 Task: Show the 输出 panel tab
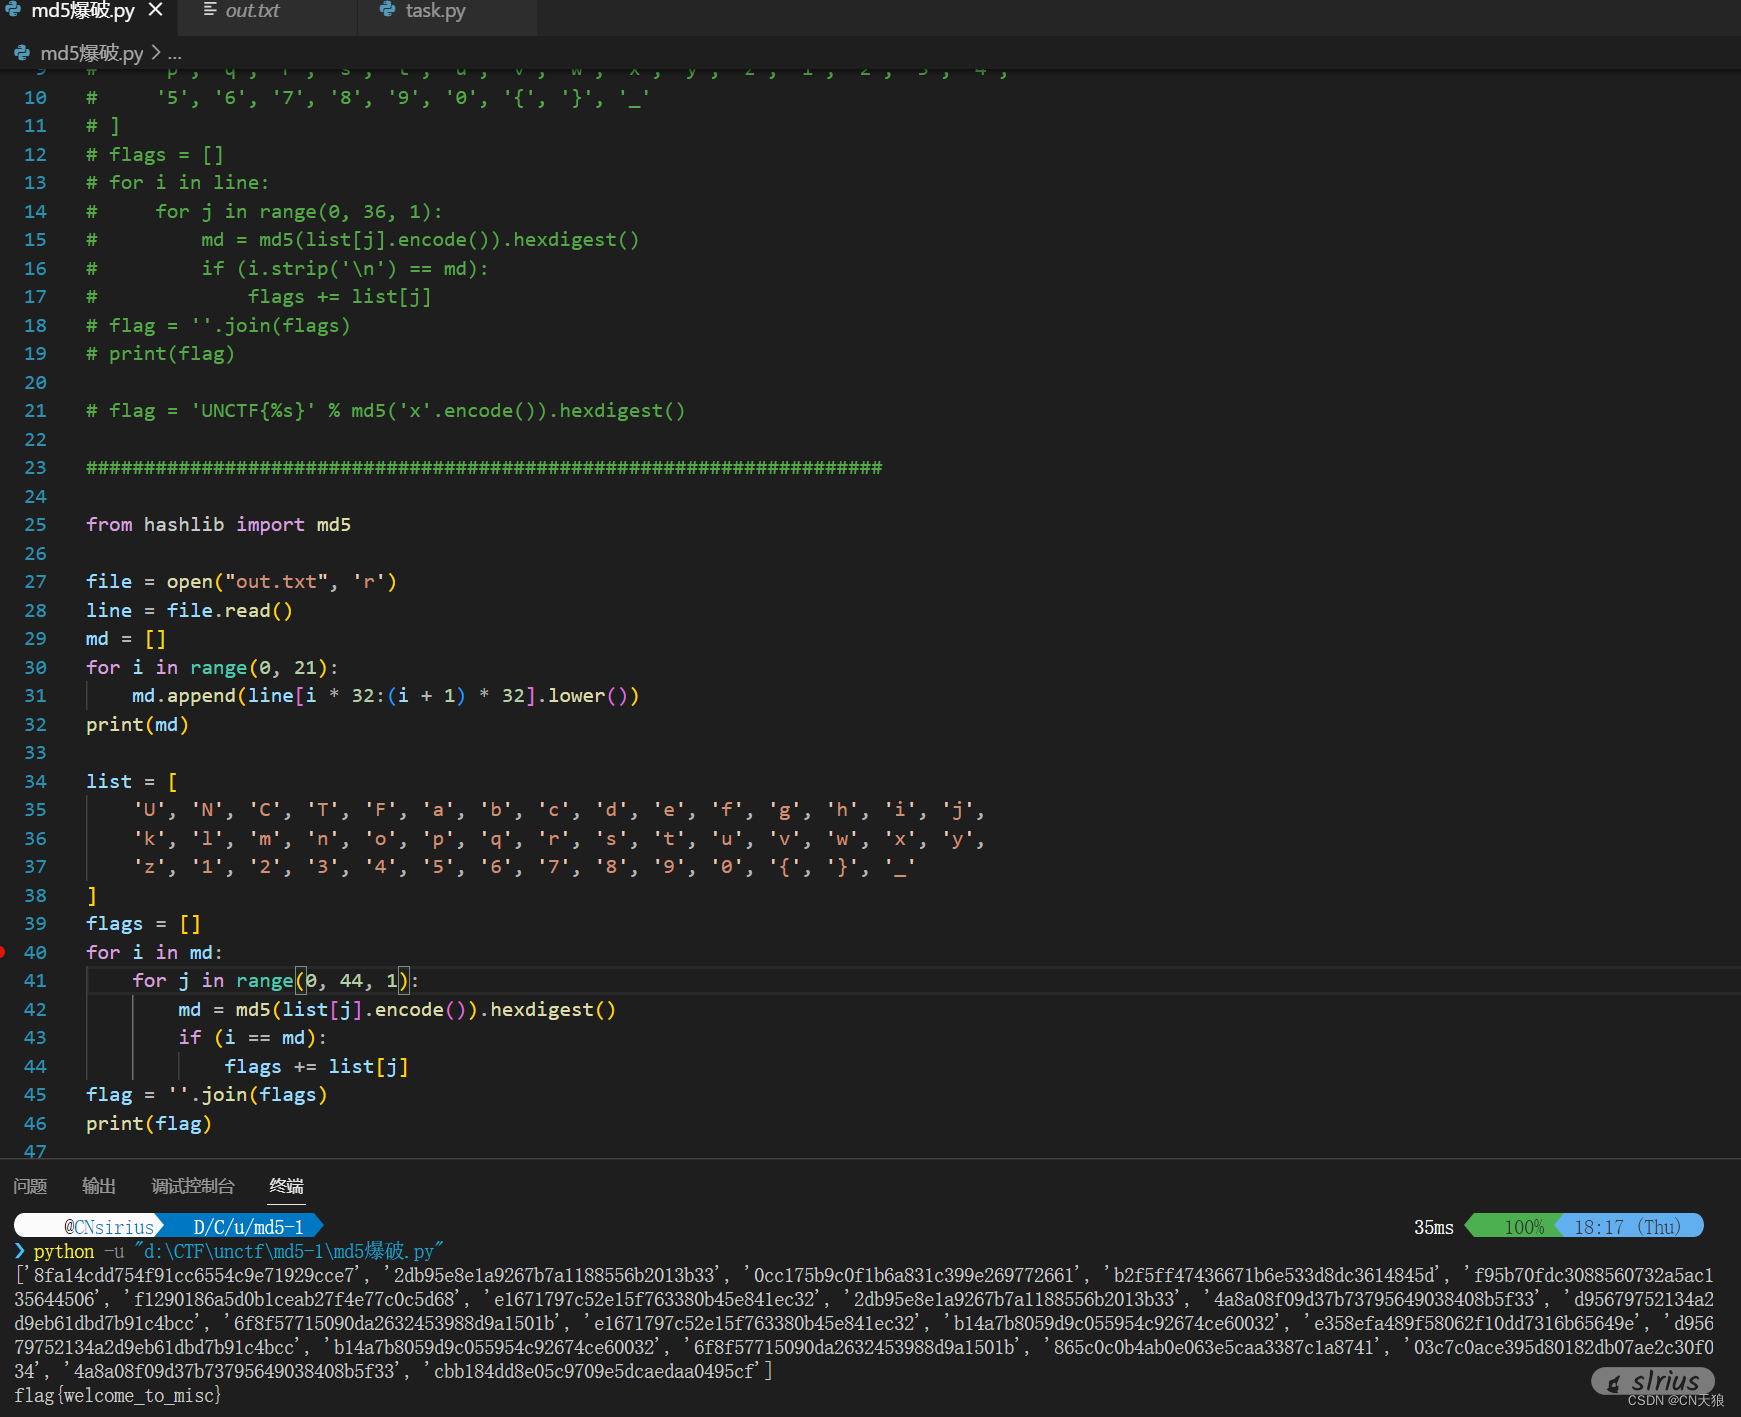pos(98,1186)
